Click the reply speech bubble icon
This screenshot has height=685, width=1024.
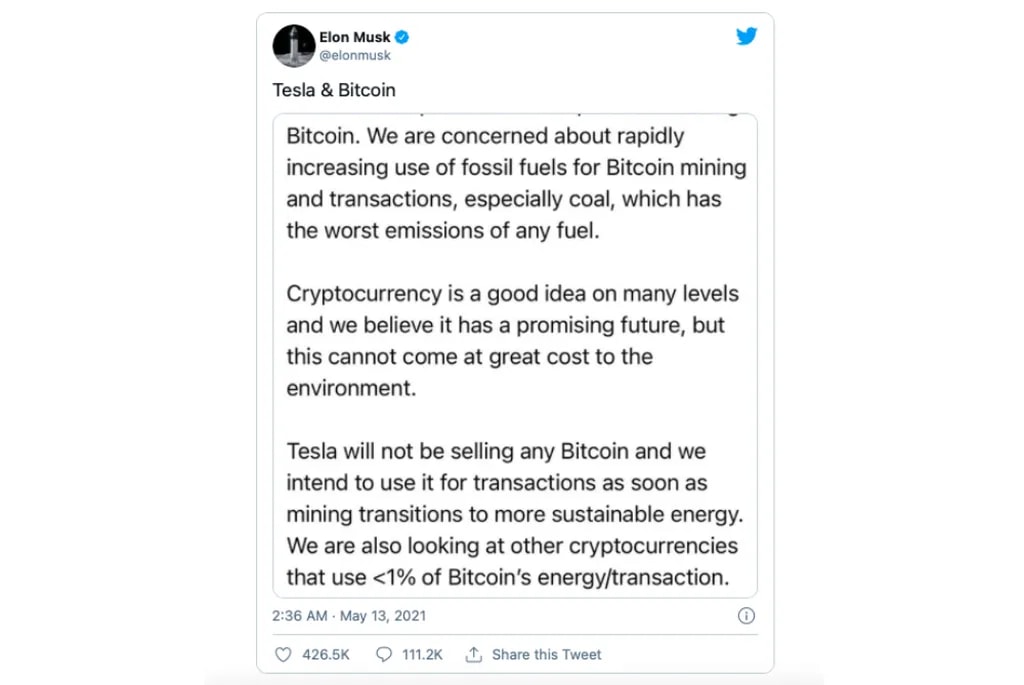(383, 655)
